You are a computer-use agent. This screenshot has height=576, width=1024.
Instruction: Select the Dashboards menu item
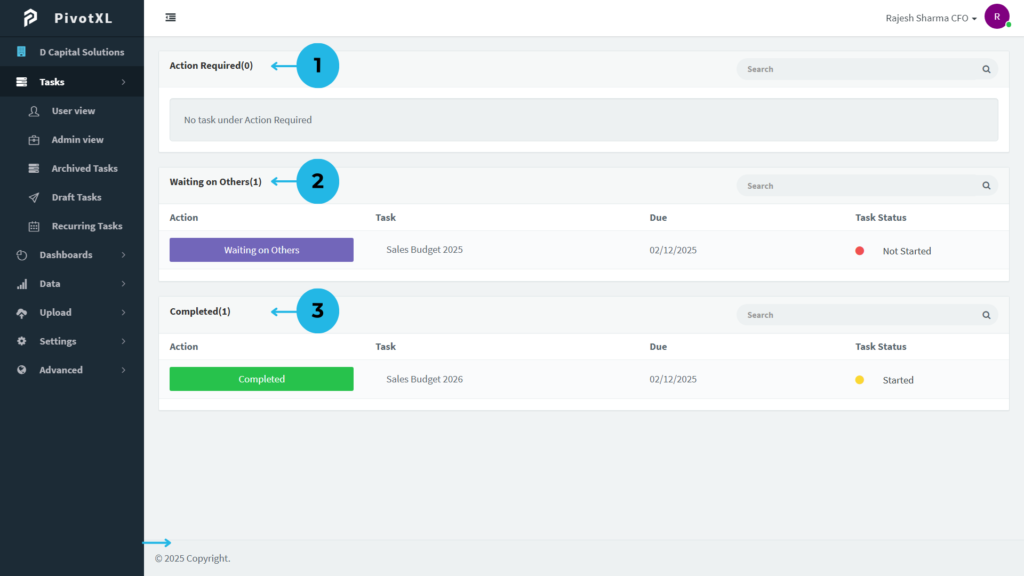coord(72,255)
